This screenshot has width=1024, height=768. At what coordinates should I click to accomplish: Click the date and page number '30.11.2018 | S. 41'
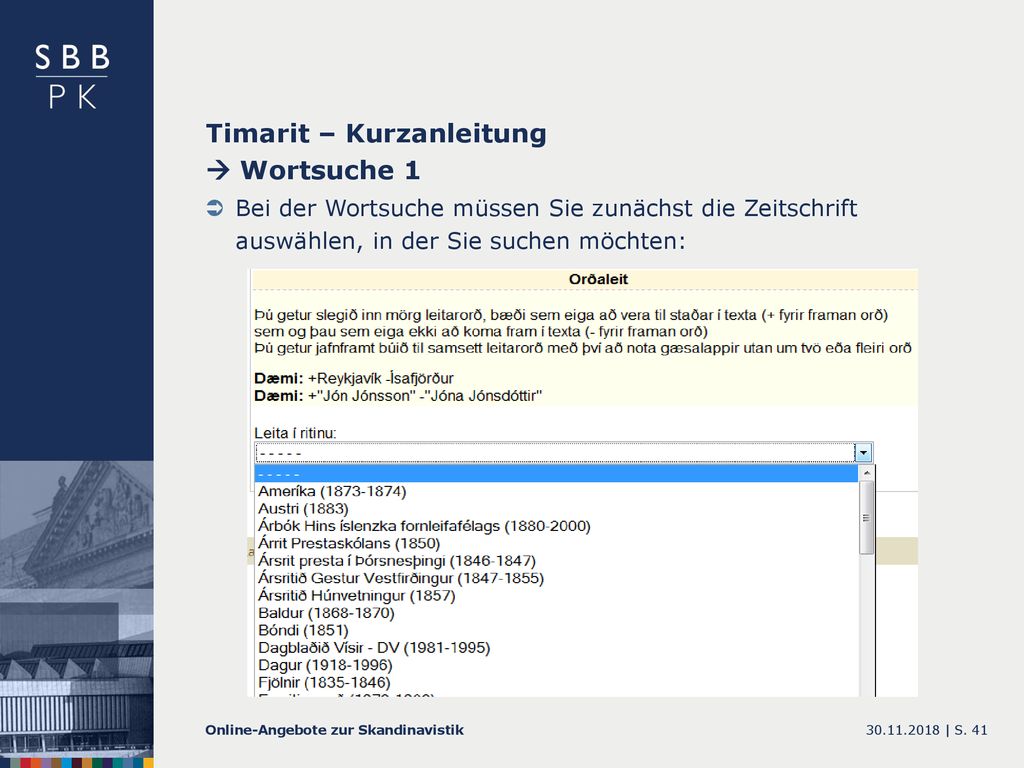[x=927, y=730]
